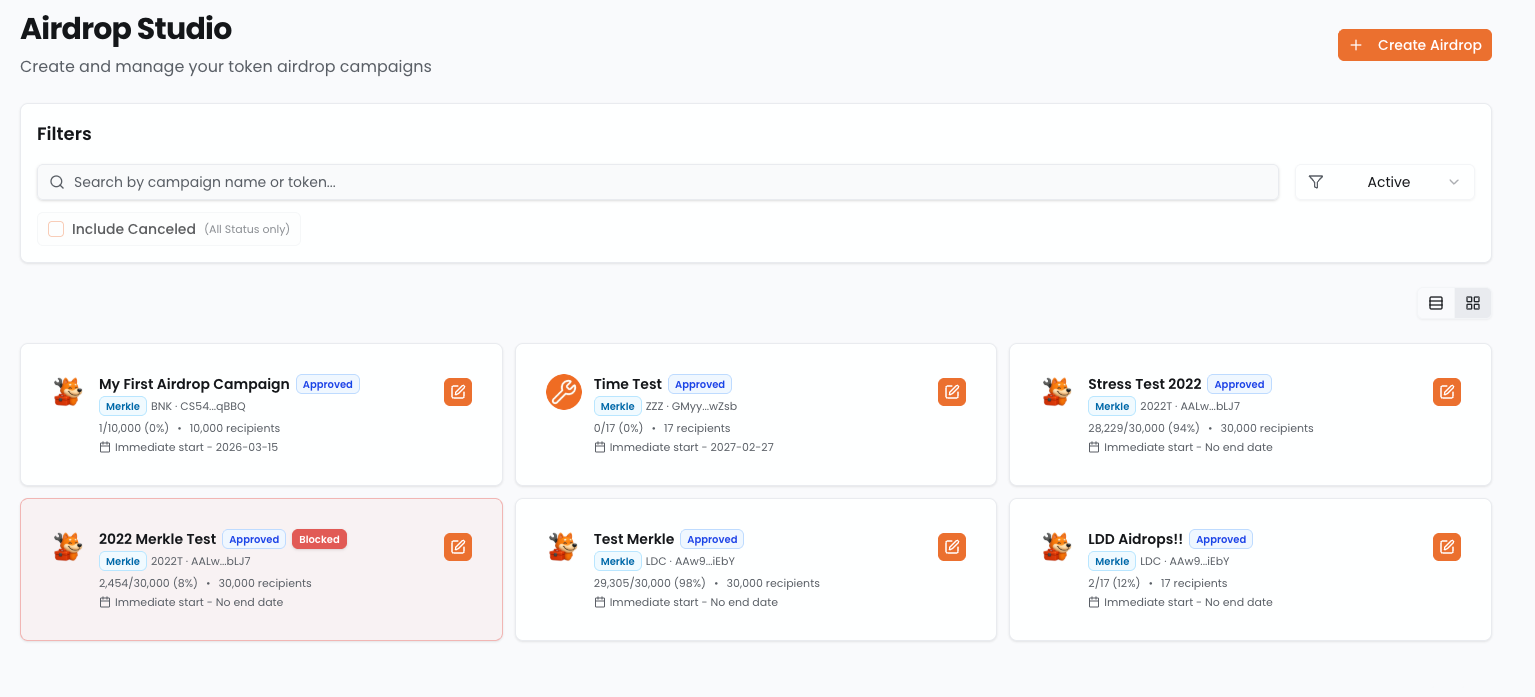Click the Time Test edit icon

952,392
